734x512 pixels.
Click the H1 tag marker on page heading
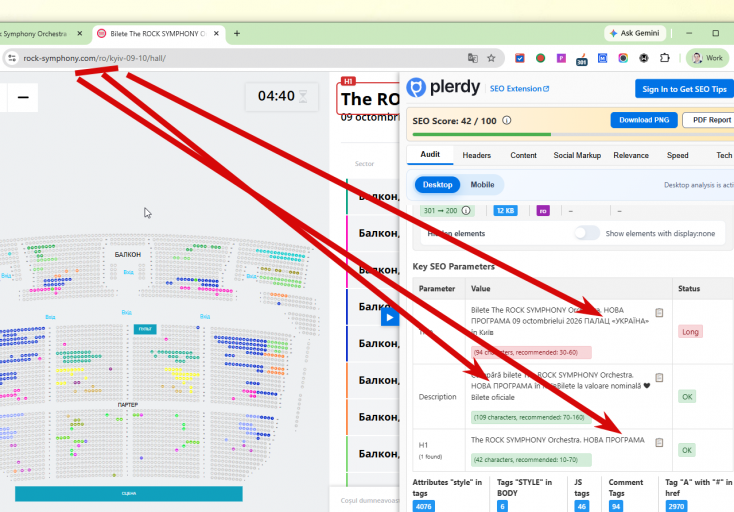click(x=348, y=81)
